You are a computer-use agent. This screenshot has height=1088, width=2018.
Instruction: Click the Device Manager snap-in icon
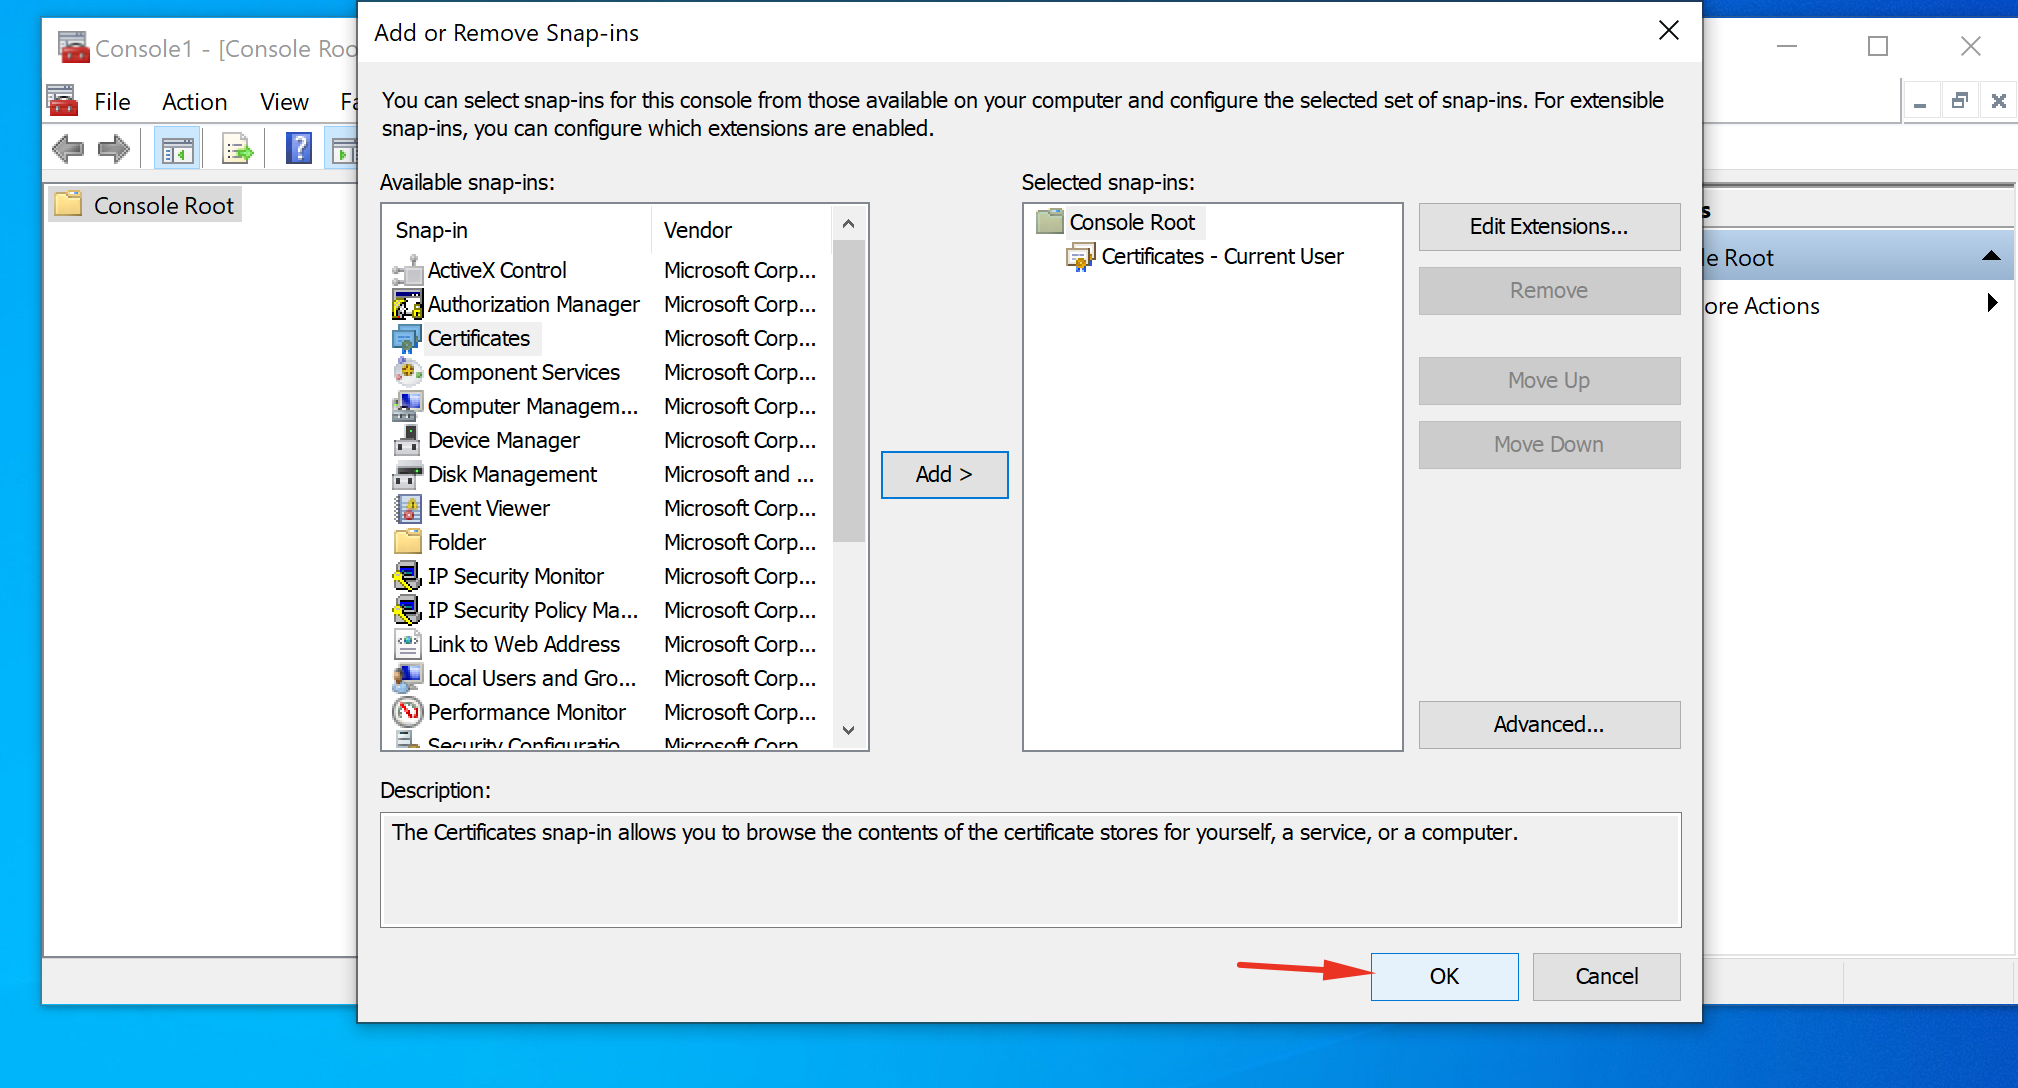click(406, 440)
